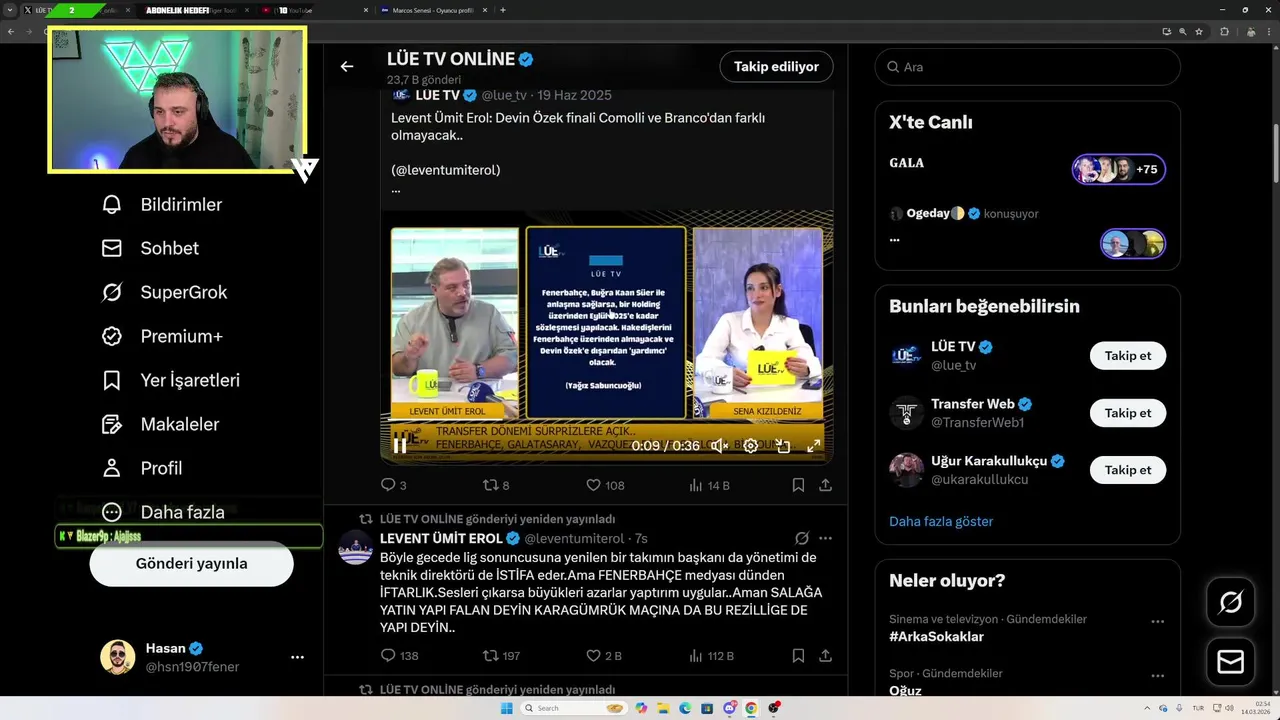Bookmark the Levent Ümit Erol post
The height and width of the screenshot is (720, 1280).
tap(798, 657)
